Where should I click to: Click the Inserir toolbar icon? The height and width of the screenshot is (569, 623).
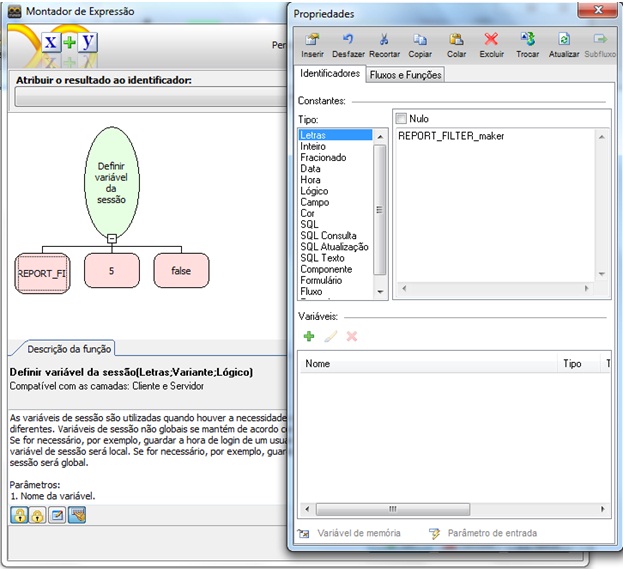pyautogui.click(x=312, y=39)
